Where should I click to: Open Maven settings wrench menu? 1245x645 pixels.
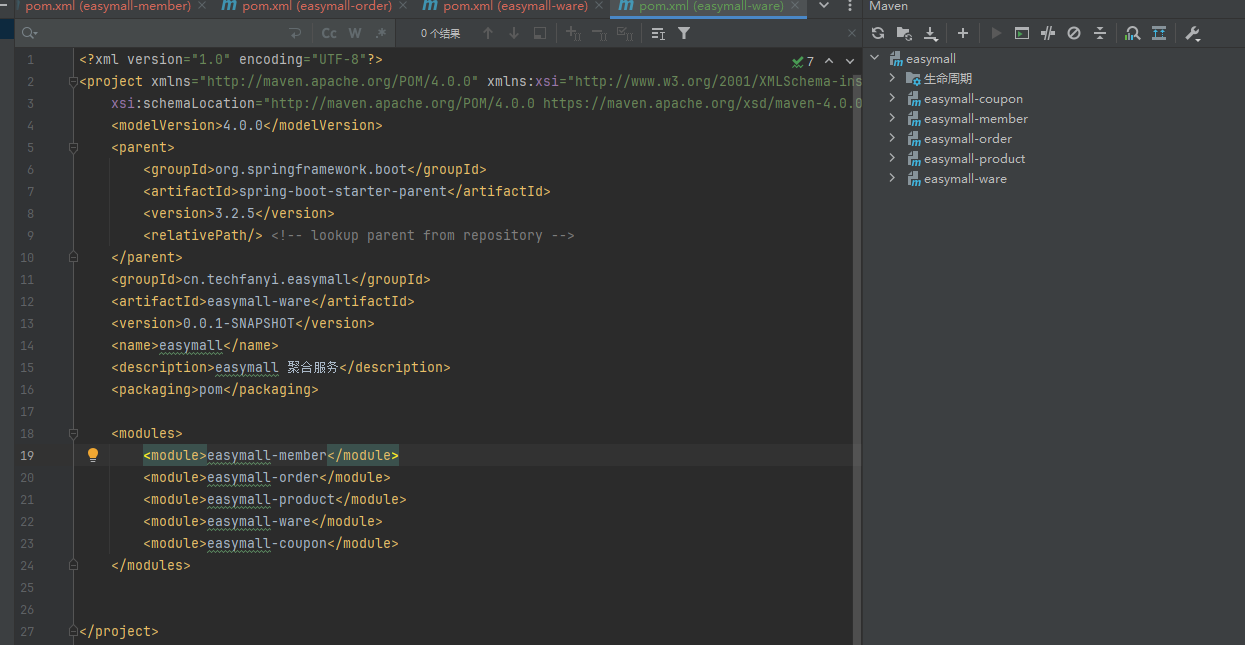point(1192,33)
